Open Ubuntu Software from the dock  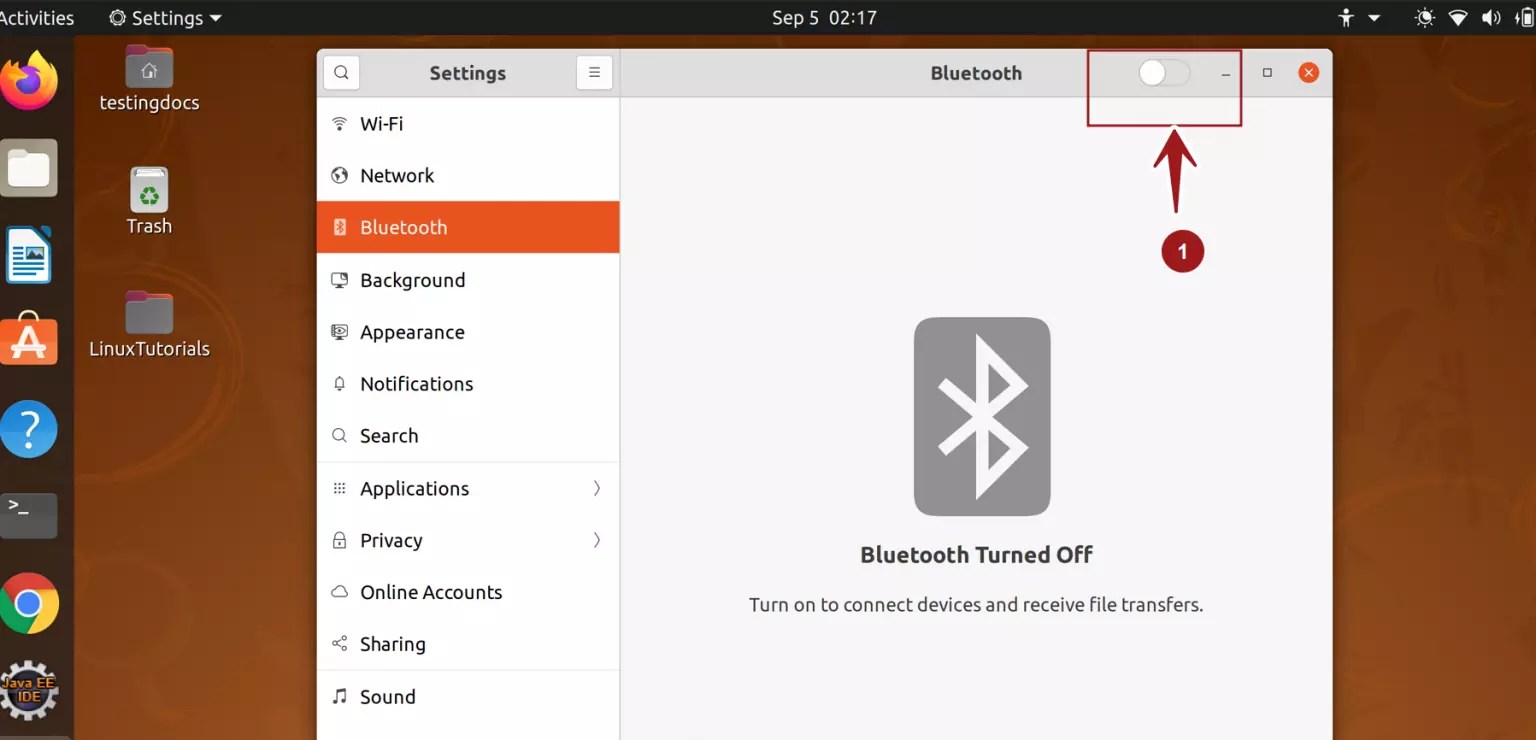[30, 341]
